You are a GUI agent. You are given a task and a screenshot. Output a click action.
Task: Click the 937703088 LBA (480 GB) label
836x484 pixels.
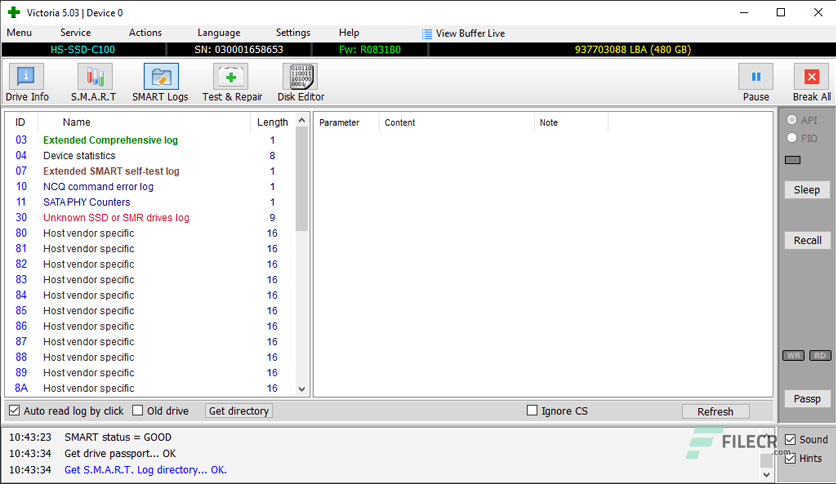pos(632,50)
